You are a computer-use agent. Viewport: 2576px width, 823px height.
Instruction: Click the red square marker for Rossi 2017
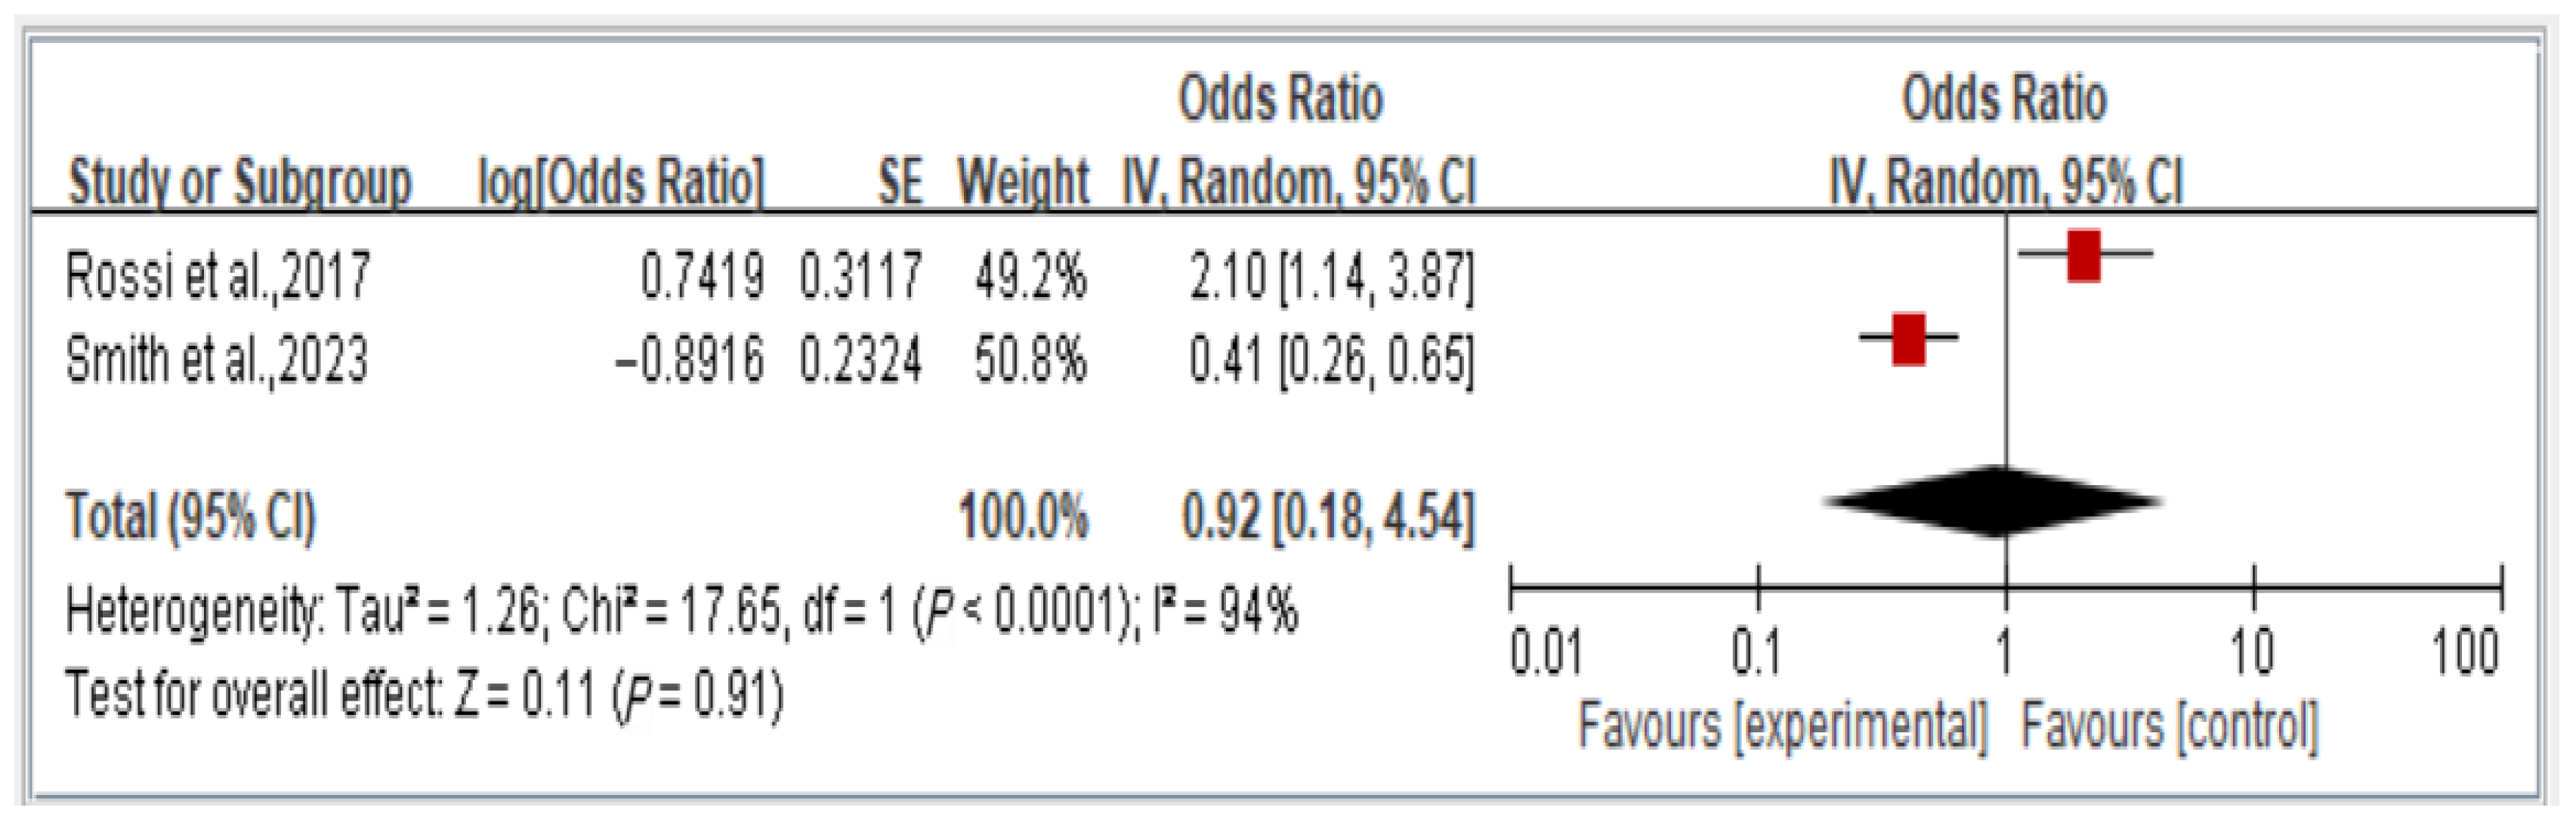click(x=2084, y=256)
